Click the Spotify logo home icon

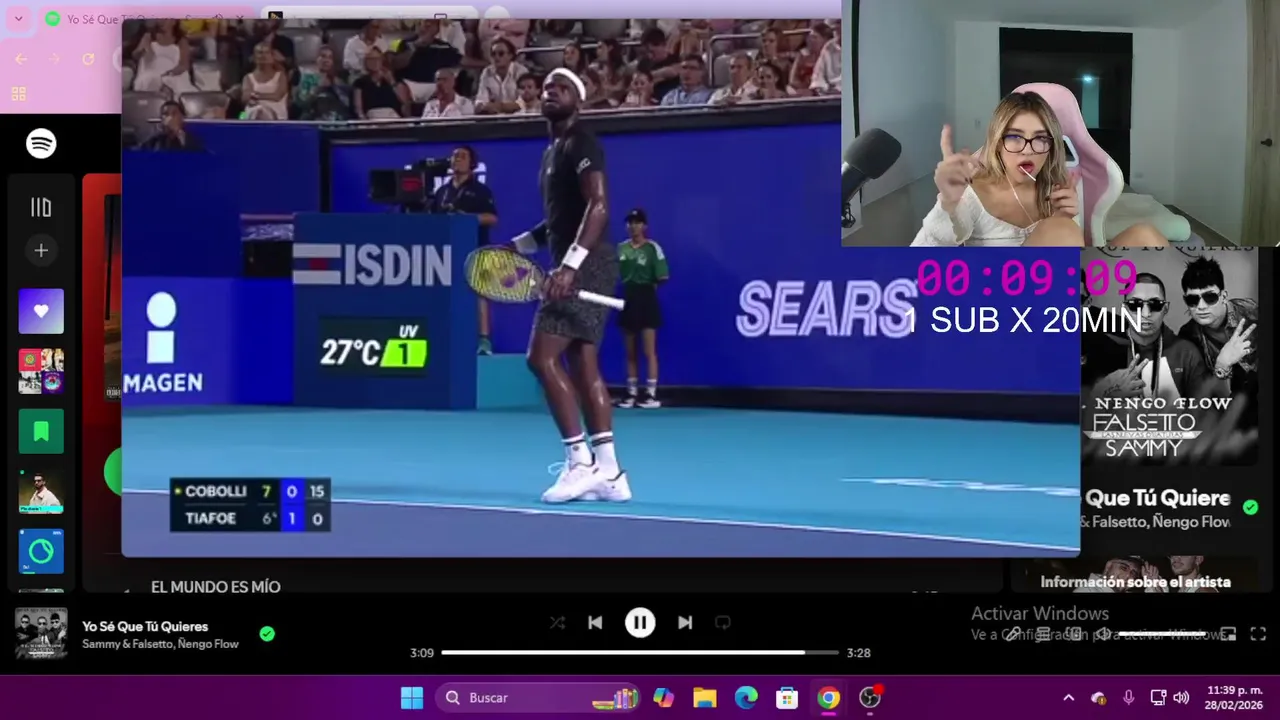pos(41,144)
